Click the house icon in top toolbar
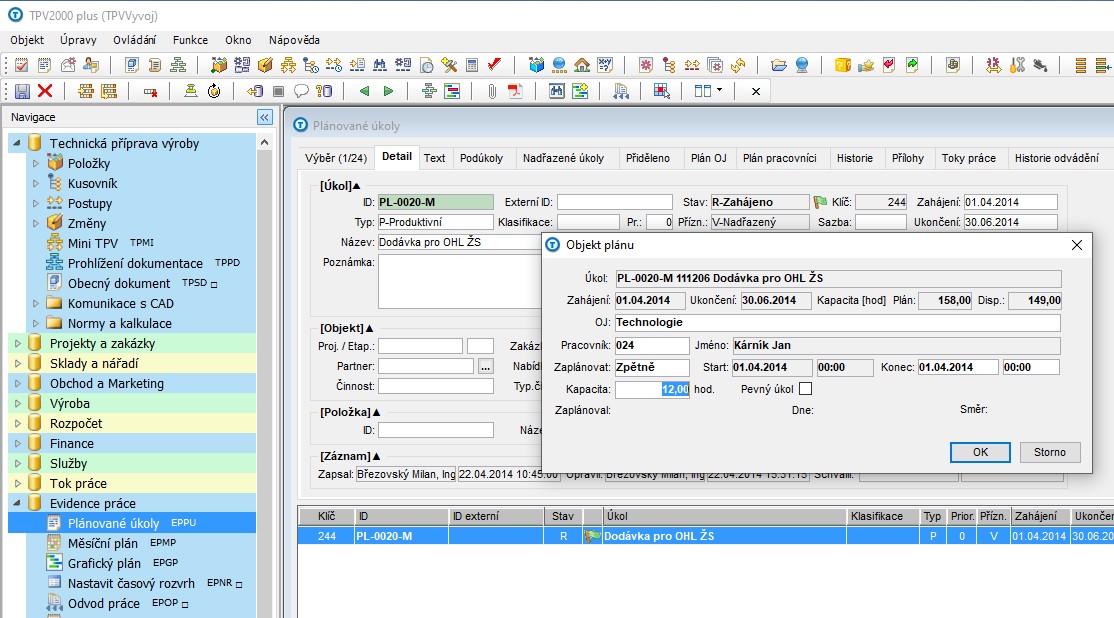This screenshot has height=618, width=1114. [582, 65]
